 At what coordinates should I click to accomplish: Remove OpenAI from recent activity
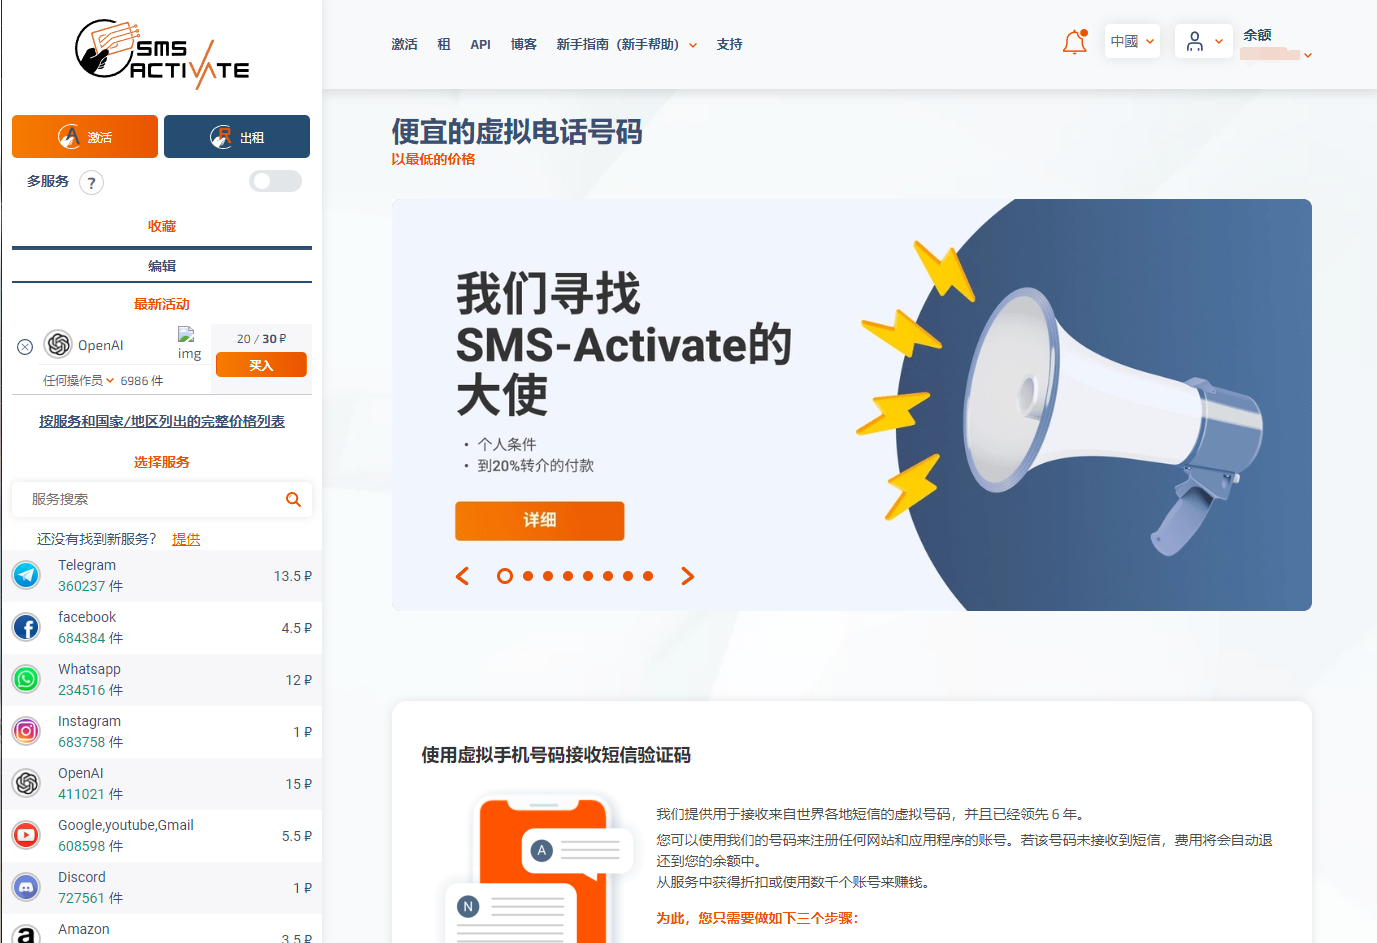25,347
